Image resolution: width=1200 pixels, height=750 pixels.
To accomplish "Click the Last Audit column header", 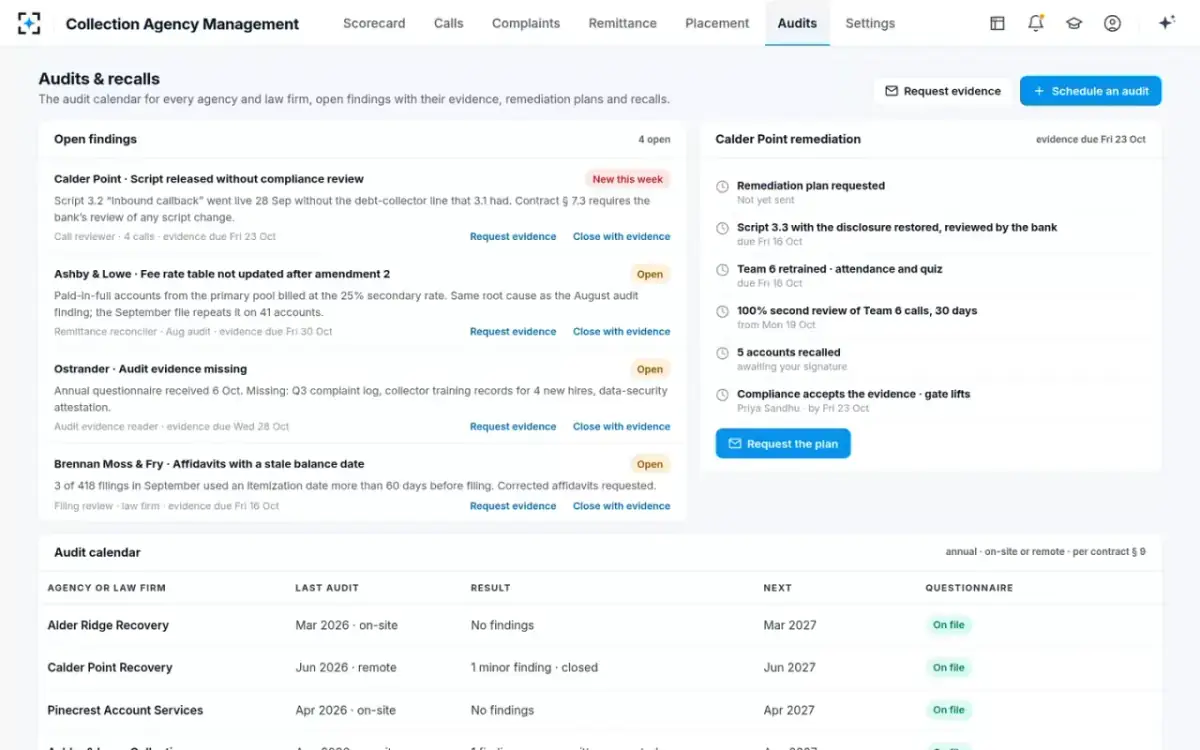I will click(x=327, y=588).
